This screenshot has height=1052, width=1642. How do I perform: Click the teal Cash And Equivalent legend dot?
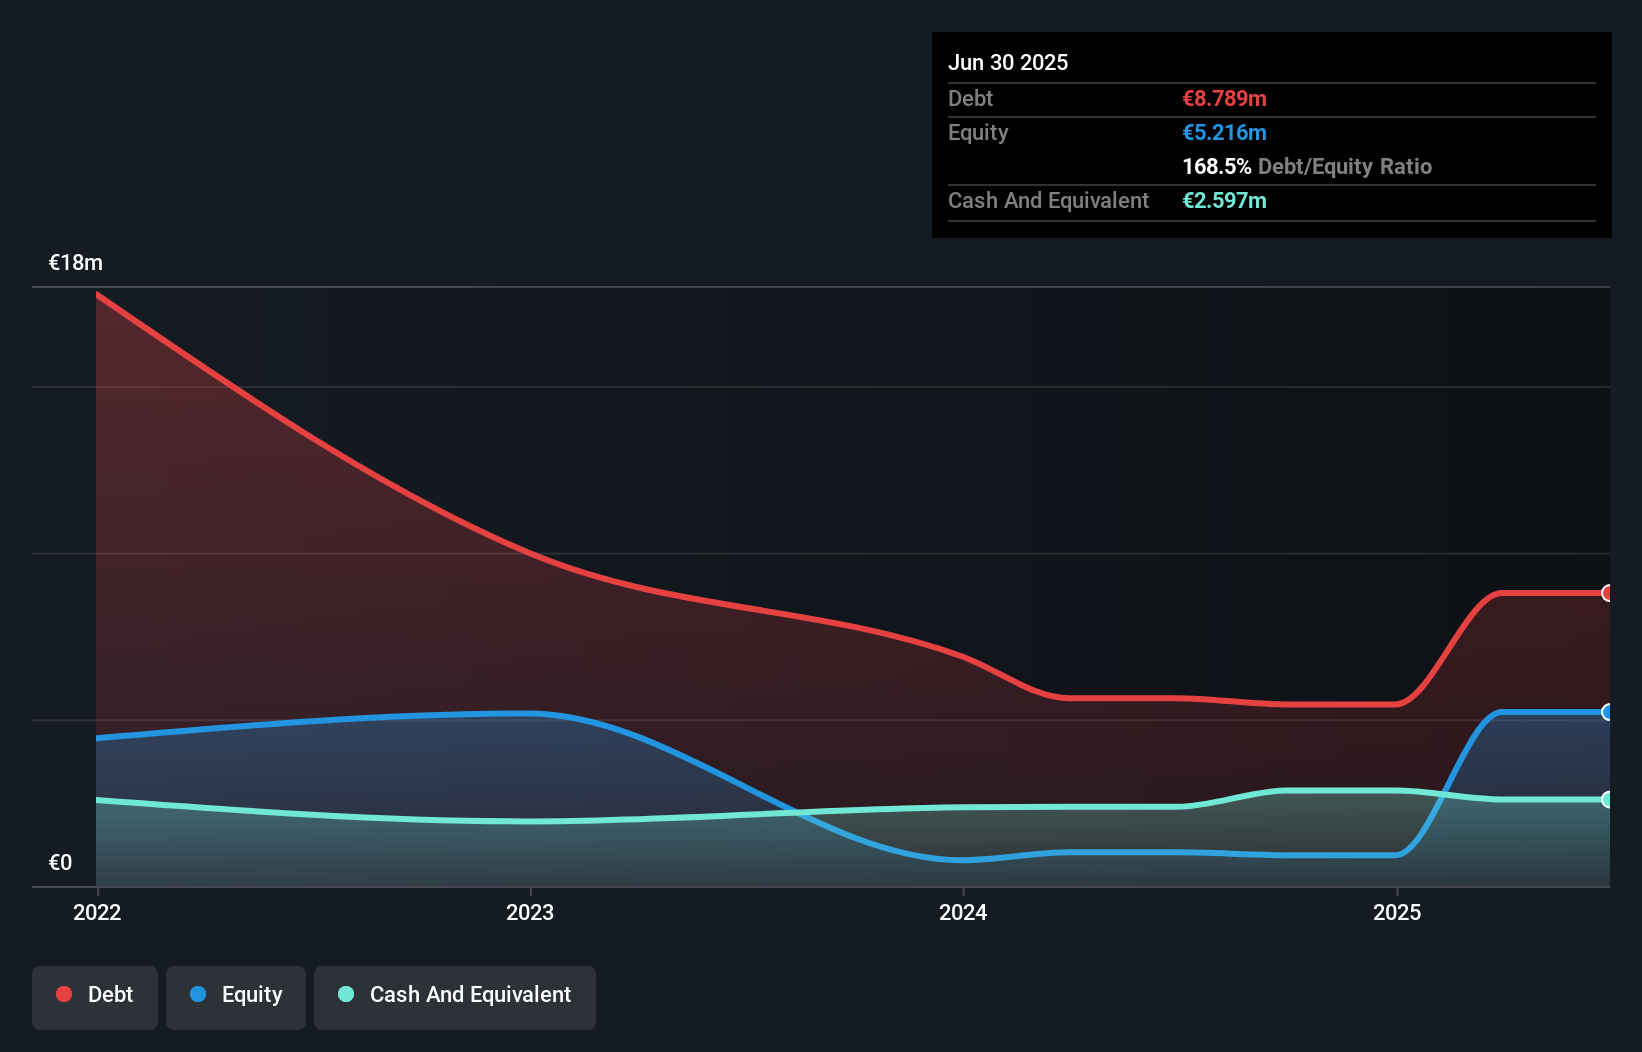[x=344, y=994]
